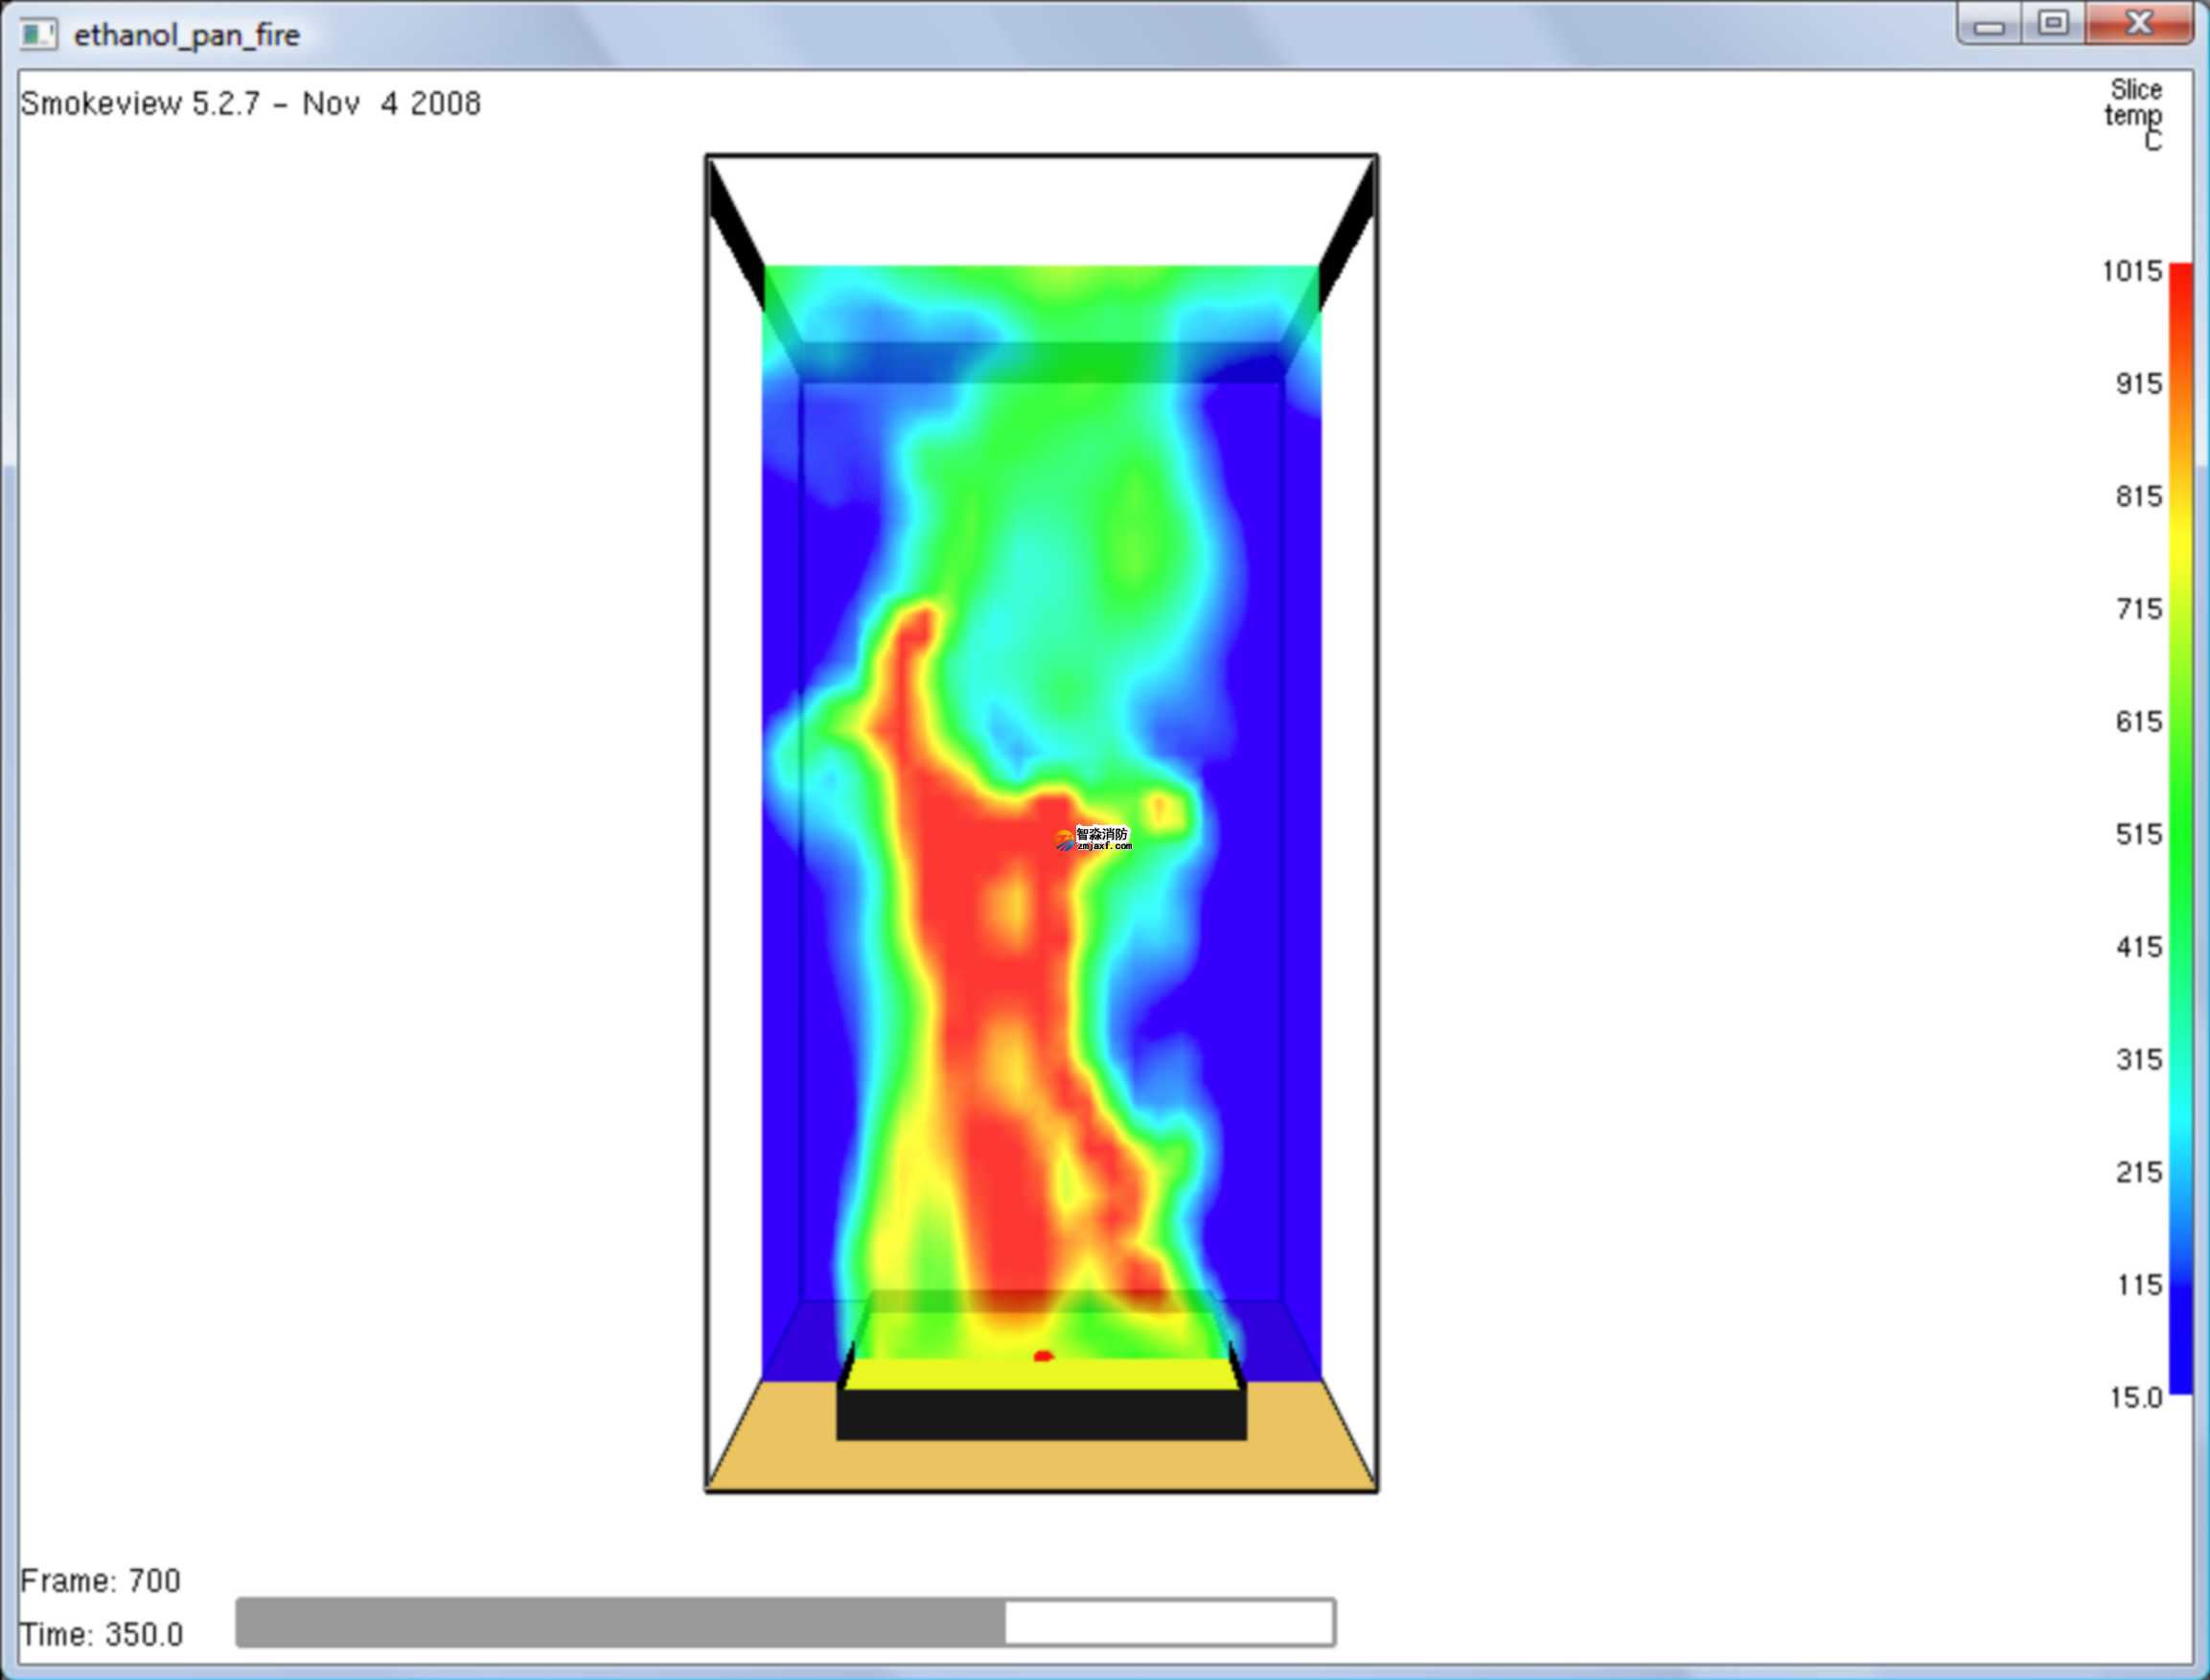
Task: Click the watermark logo in the flame
Action: click(1092, 838)
